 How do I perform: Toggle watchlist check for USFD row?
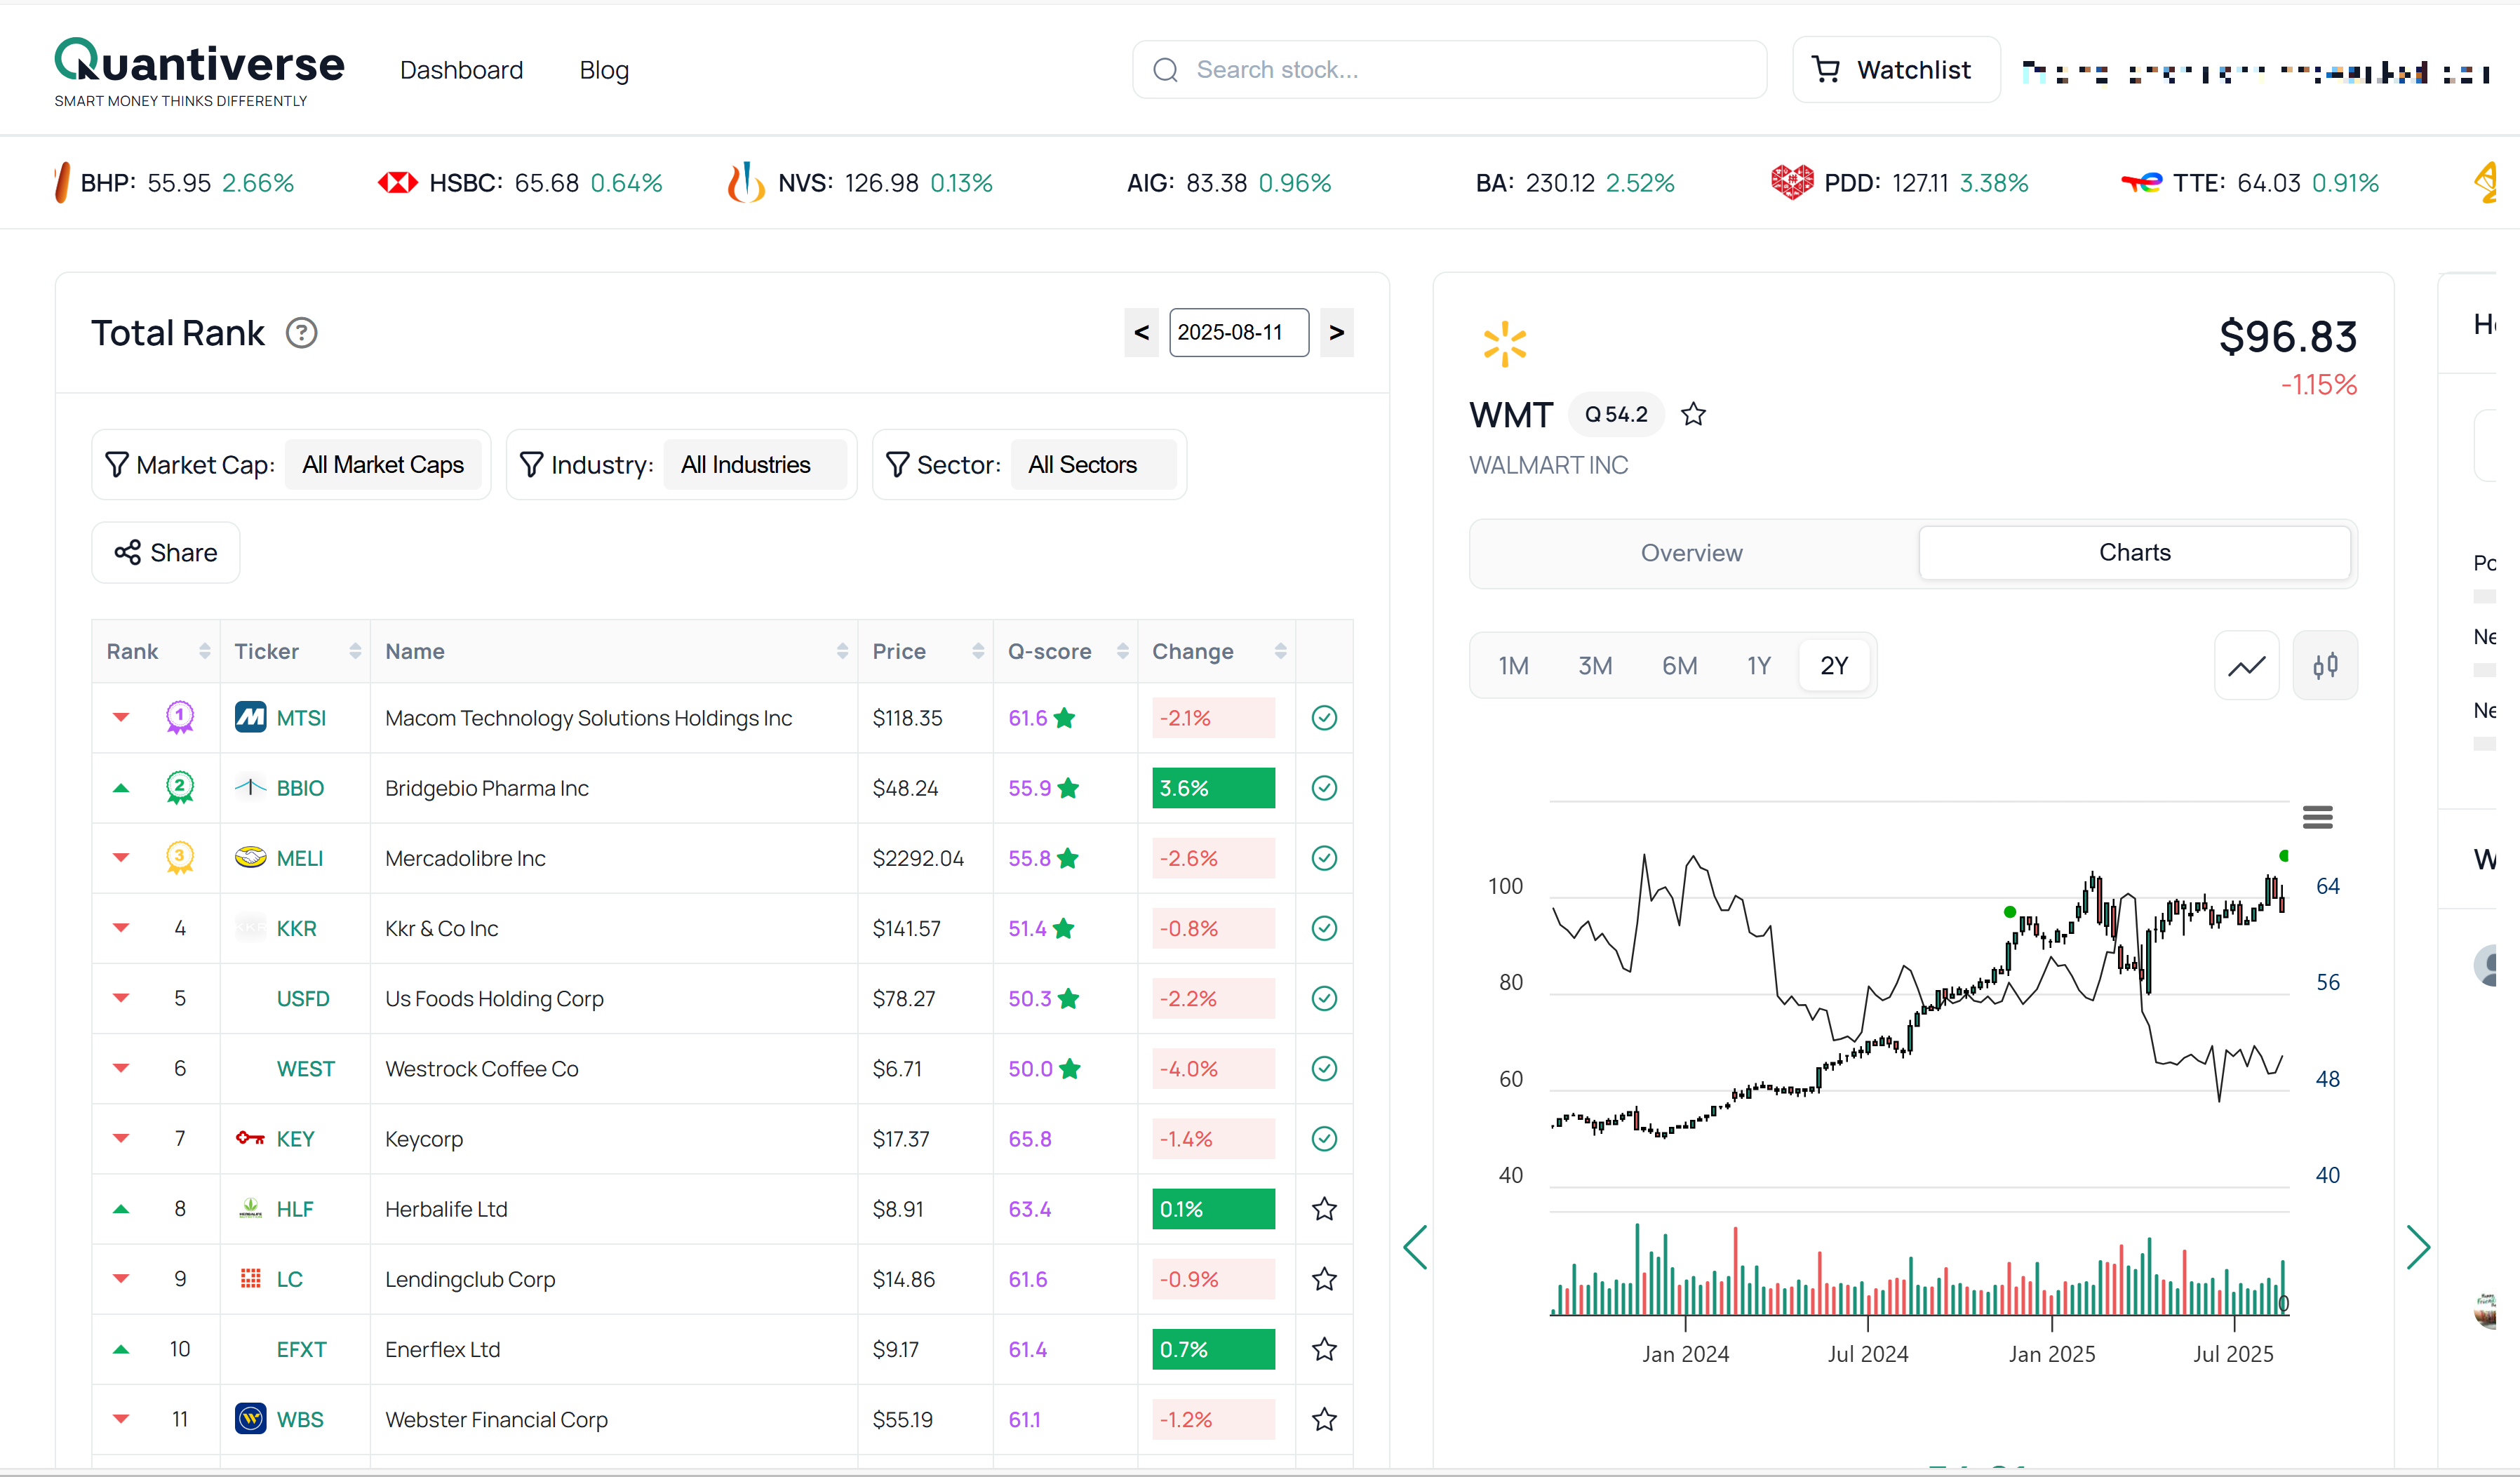coord(1324,998)
